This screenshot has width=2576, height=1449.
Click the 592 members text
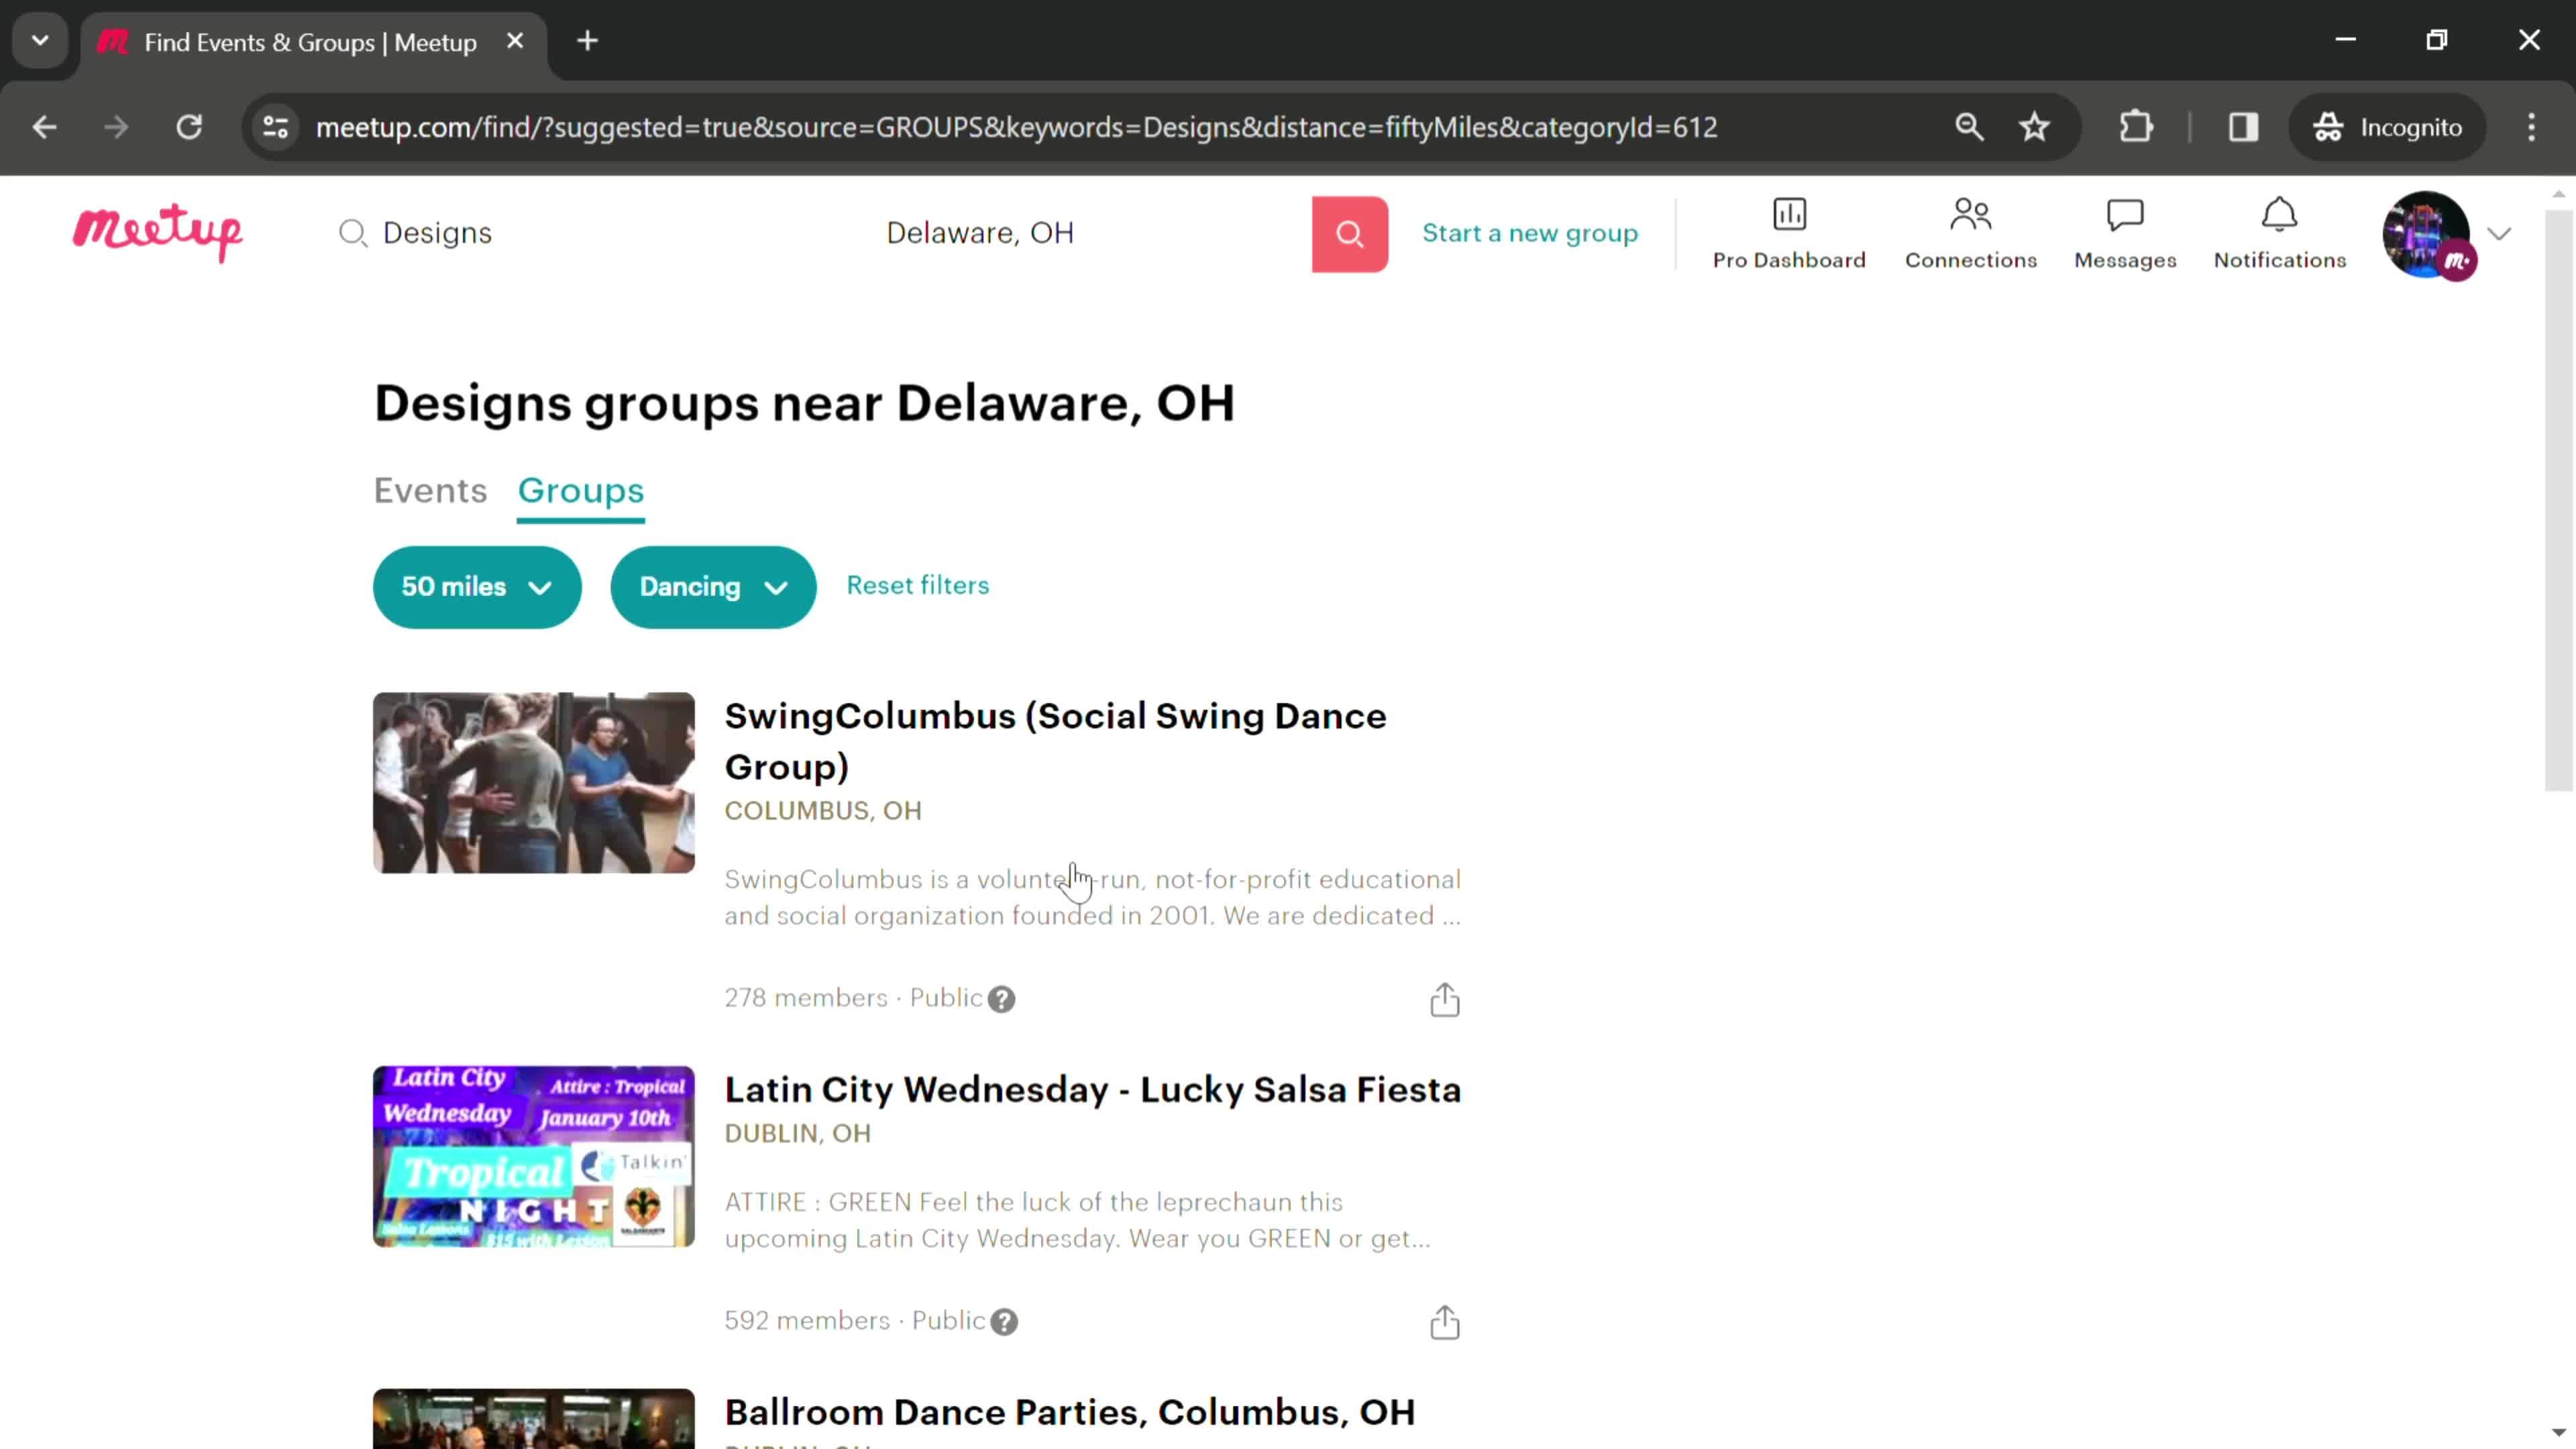click(x=807, y=1321)
